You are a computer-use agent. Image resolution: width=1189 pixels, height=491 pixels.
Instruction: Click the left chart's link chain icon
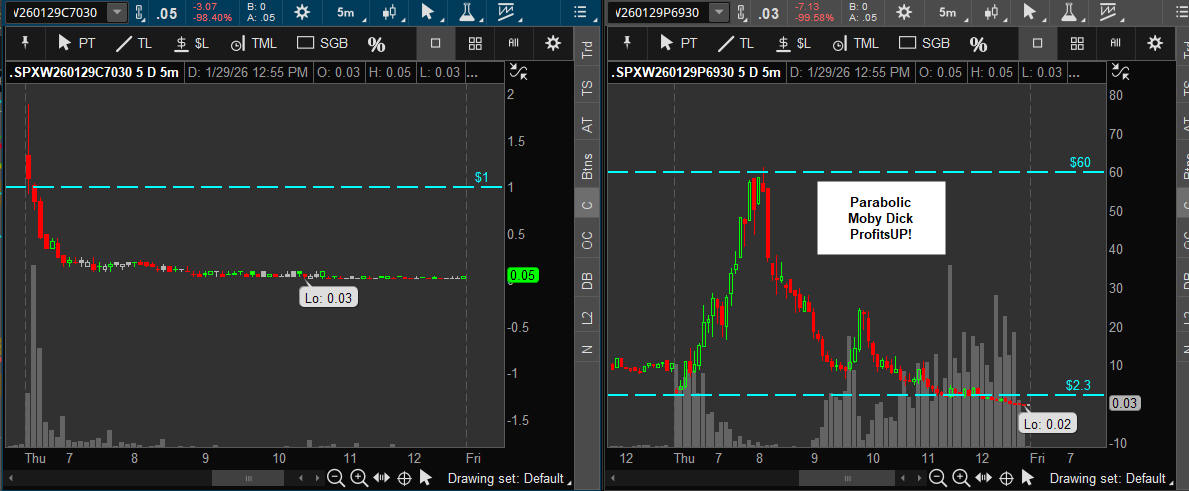[x=141, y=12]
